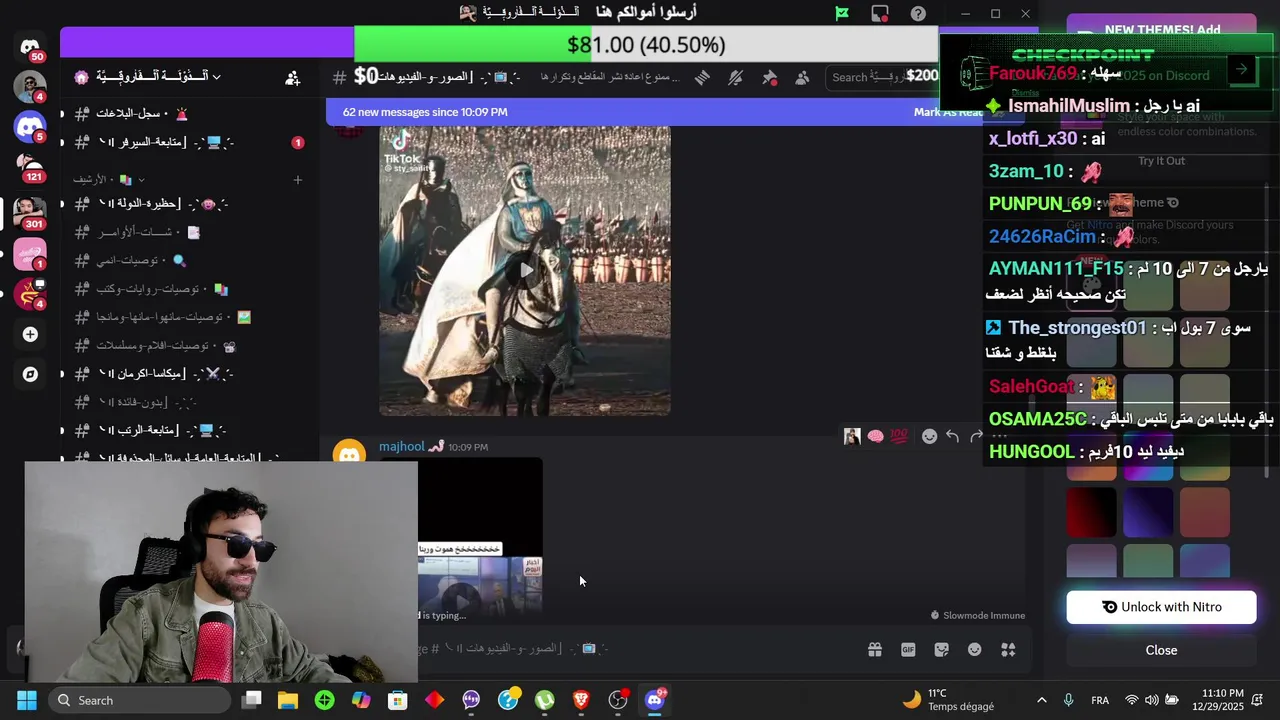Open sticker picker icon
Viewport: 1280px width, 720px height.
(941, 649)
